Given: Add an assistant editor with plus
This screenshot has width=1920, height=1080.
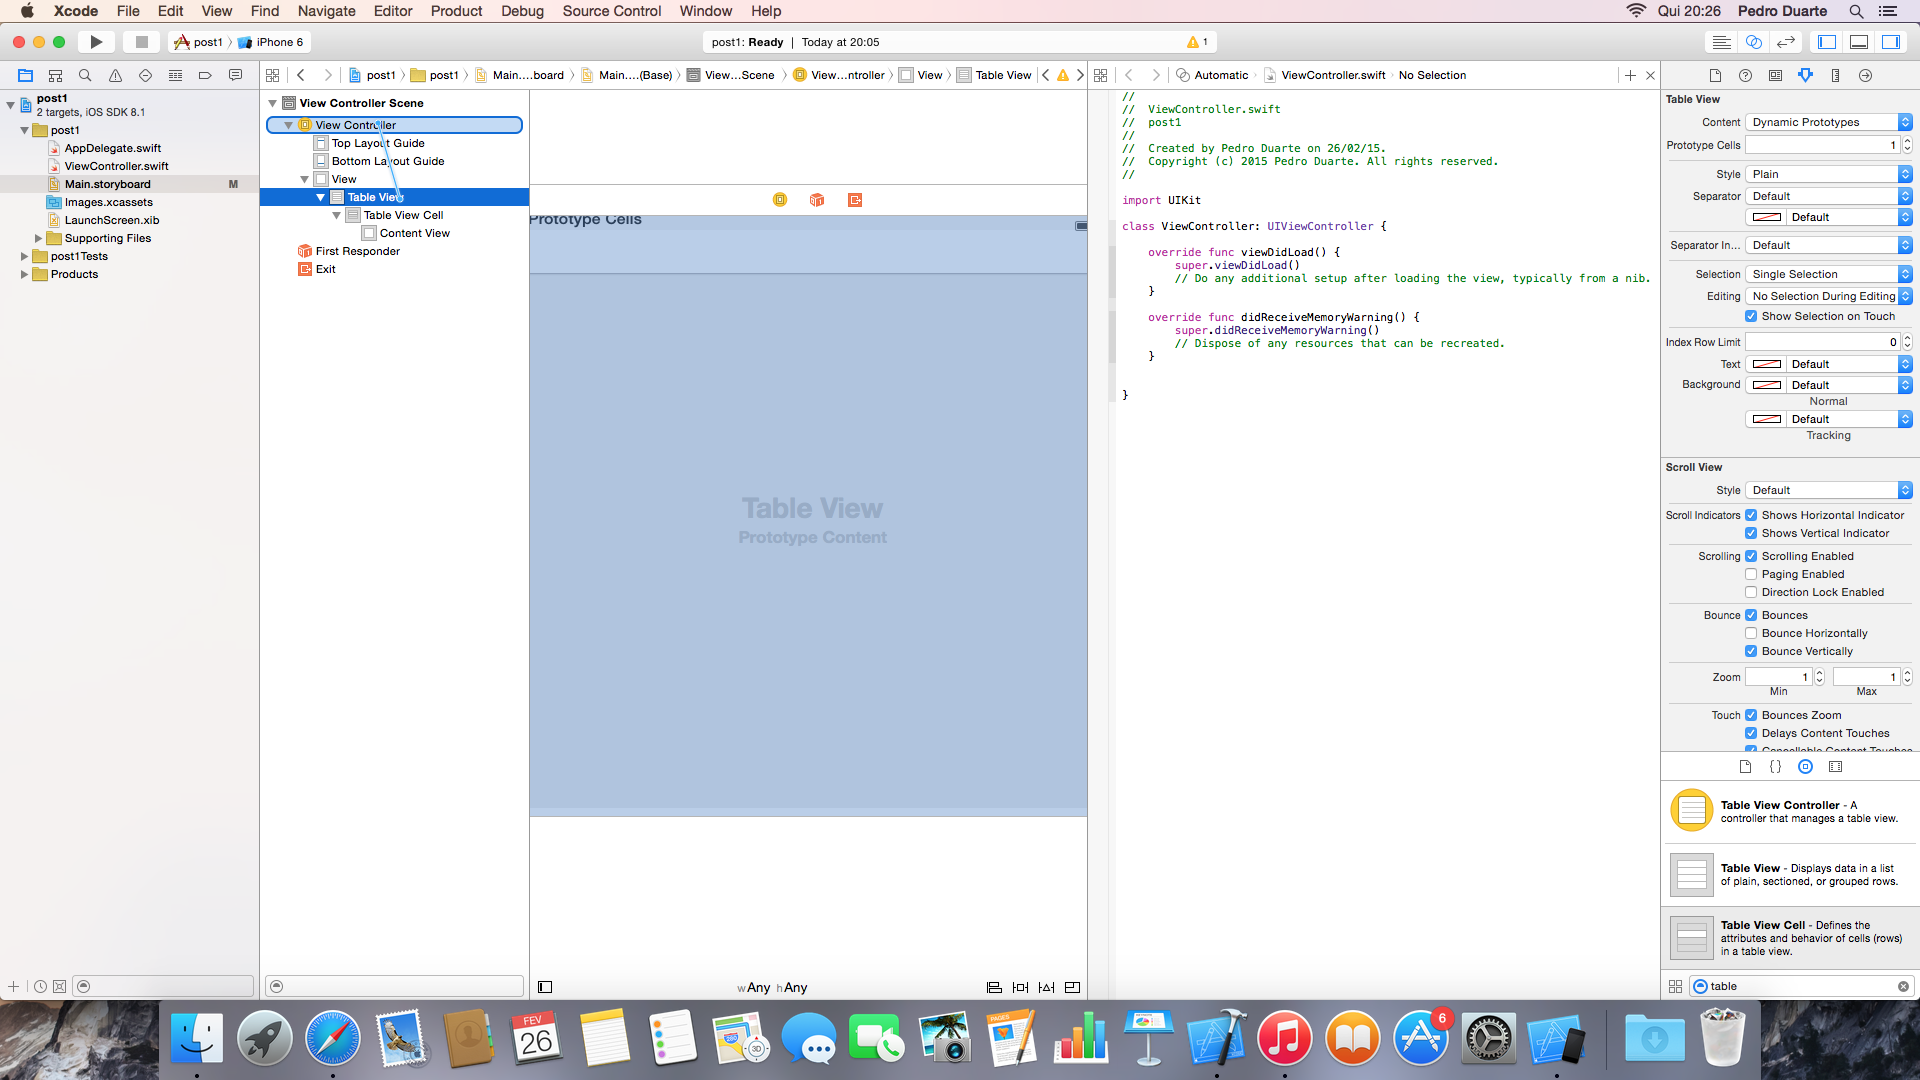Looking at the screenshot, I should pos(1630,75).
